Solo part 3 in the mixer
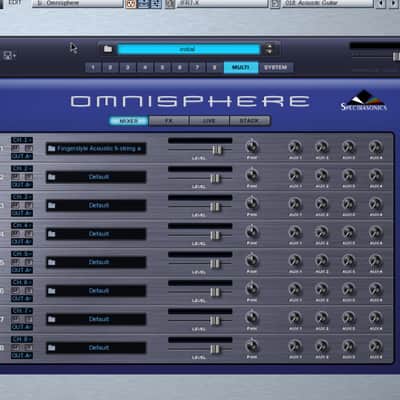400x400 pixels. pyautogui.click(x=29, y=205)
